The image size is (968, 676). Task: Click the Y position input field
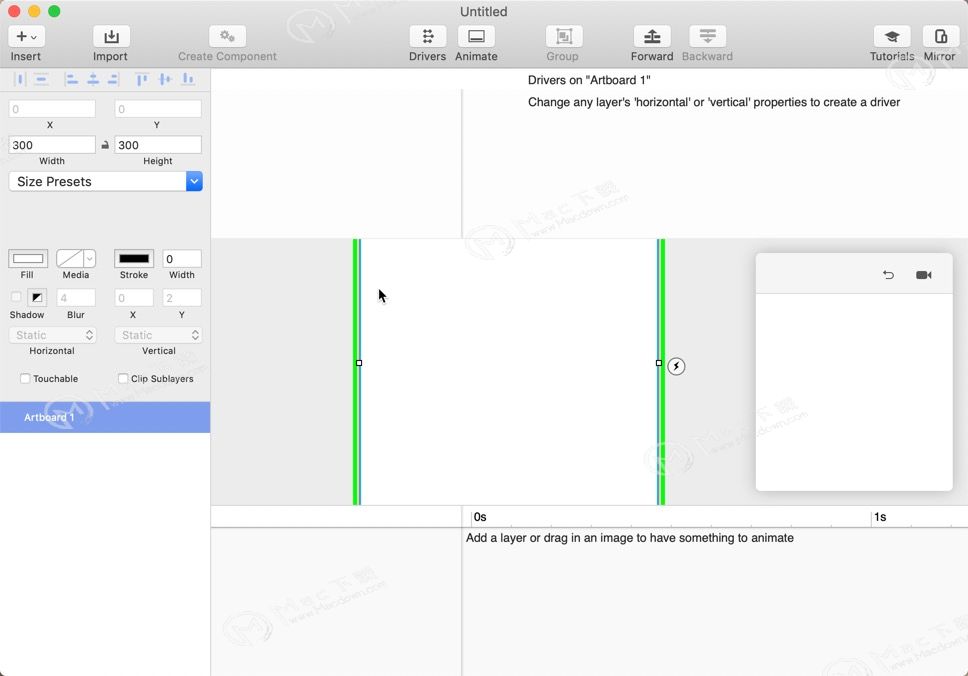point(158,109)
